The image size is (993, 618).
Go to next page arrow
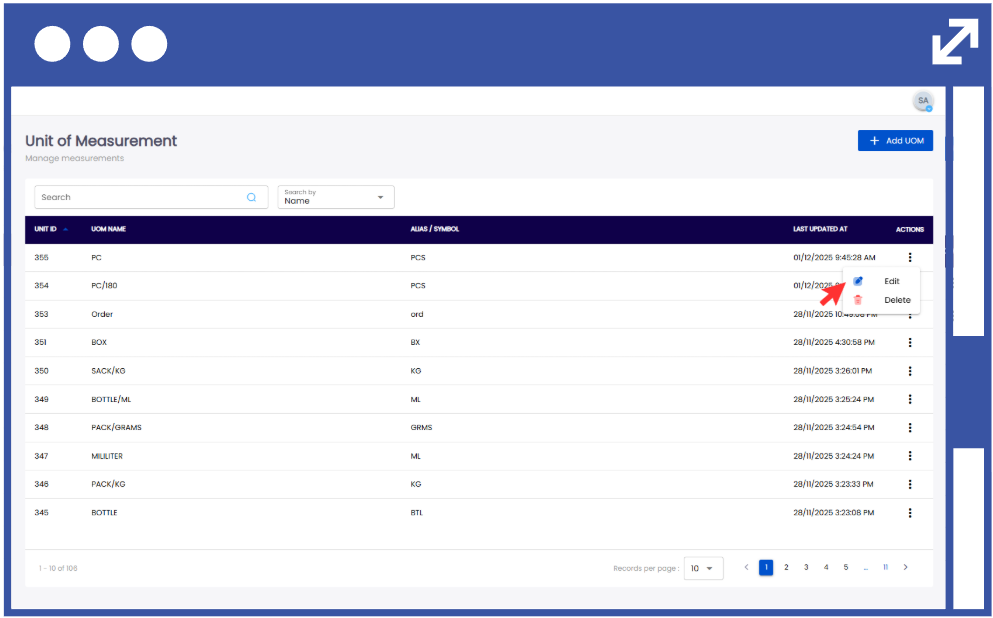click(906, 567)
